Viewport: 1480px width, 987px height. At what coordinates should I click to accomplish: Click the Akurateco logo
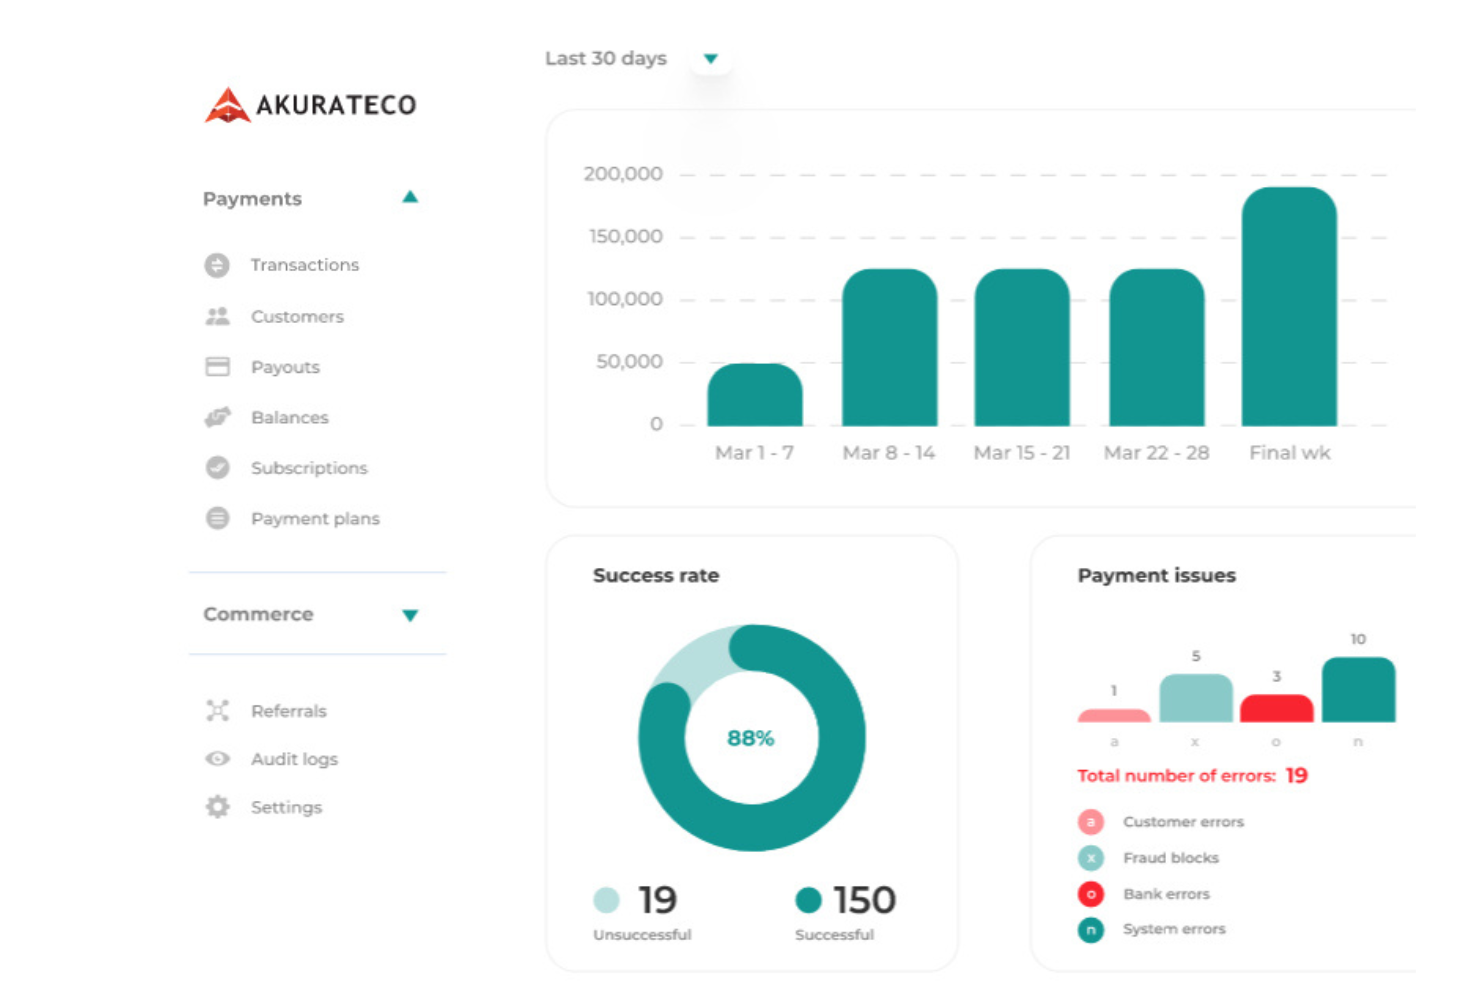tap(311, 105)
